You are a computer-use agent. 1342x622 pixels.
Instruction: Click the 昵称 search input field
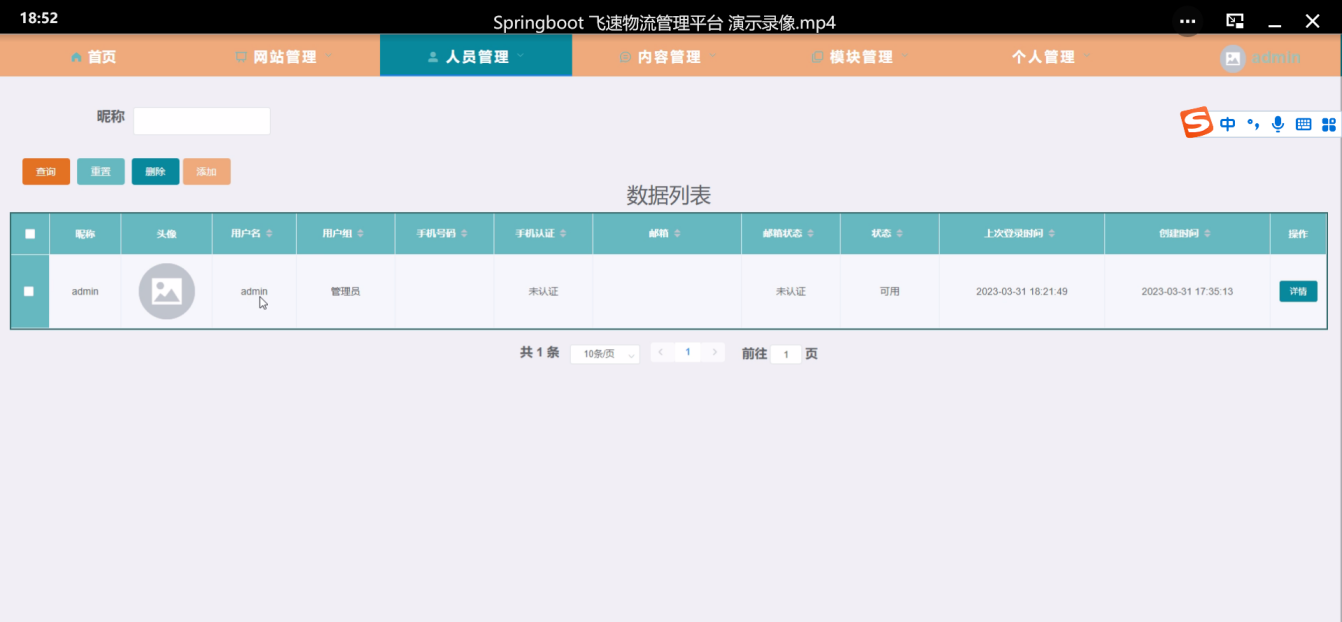(x=202, y=121)
